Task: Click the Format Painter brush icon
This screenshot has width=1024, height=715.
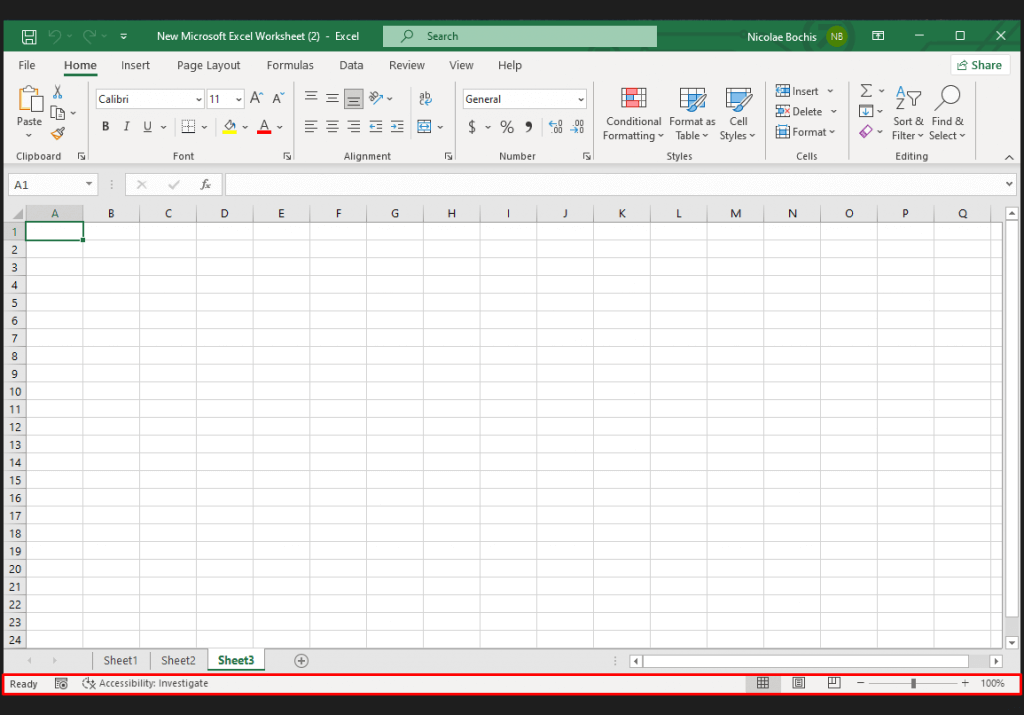Action: [58, 133]
